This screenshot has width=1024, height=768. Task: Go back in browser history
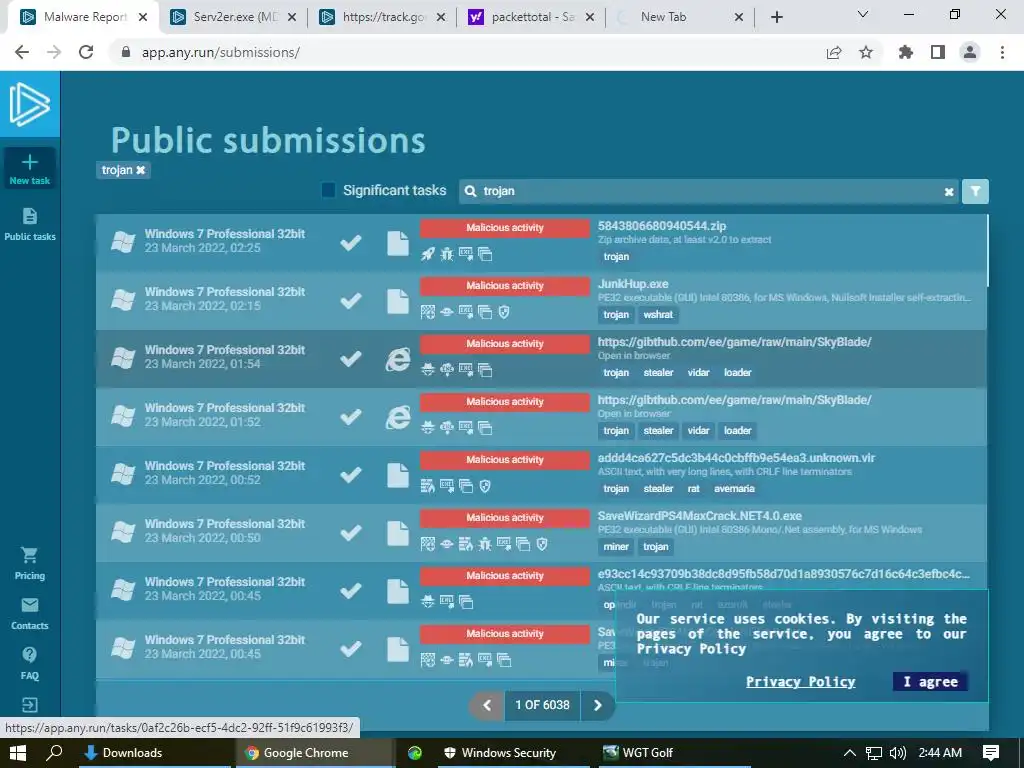click(x=22, y=52)
